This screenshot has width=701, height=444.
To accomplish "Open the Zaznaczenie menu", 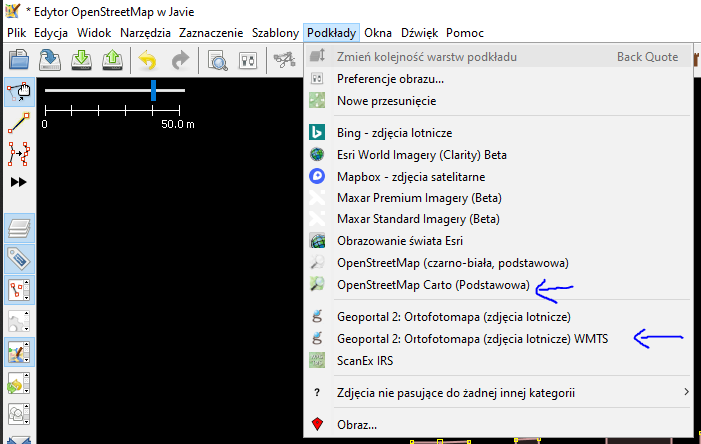I will [x=211, y=33].
